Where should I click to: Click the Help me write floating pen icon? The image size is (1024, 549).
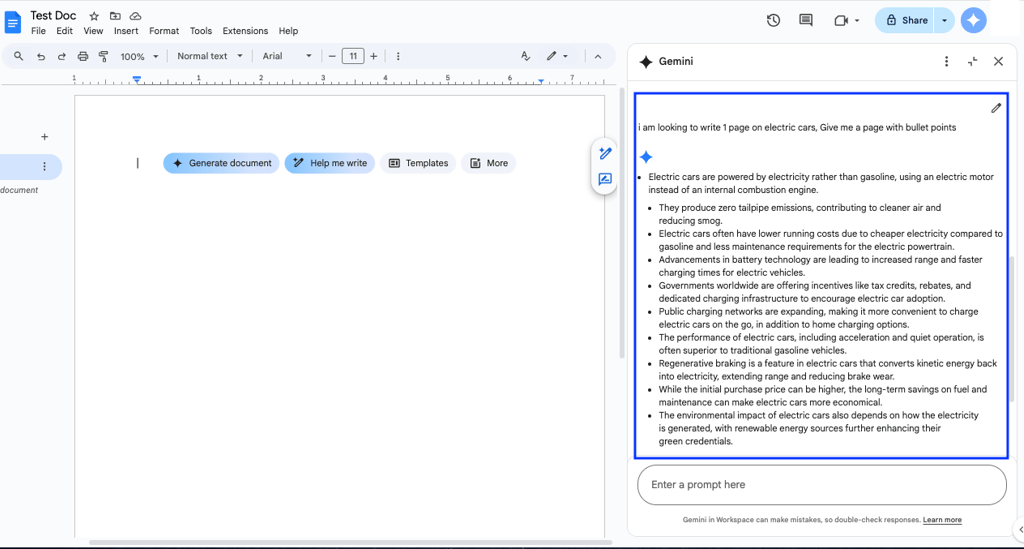[605, 153]
